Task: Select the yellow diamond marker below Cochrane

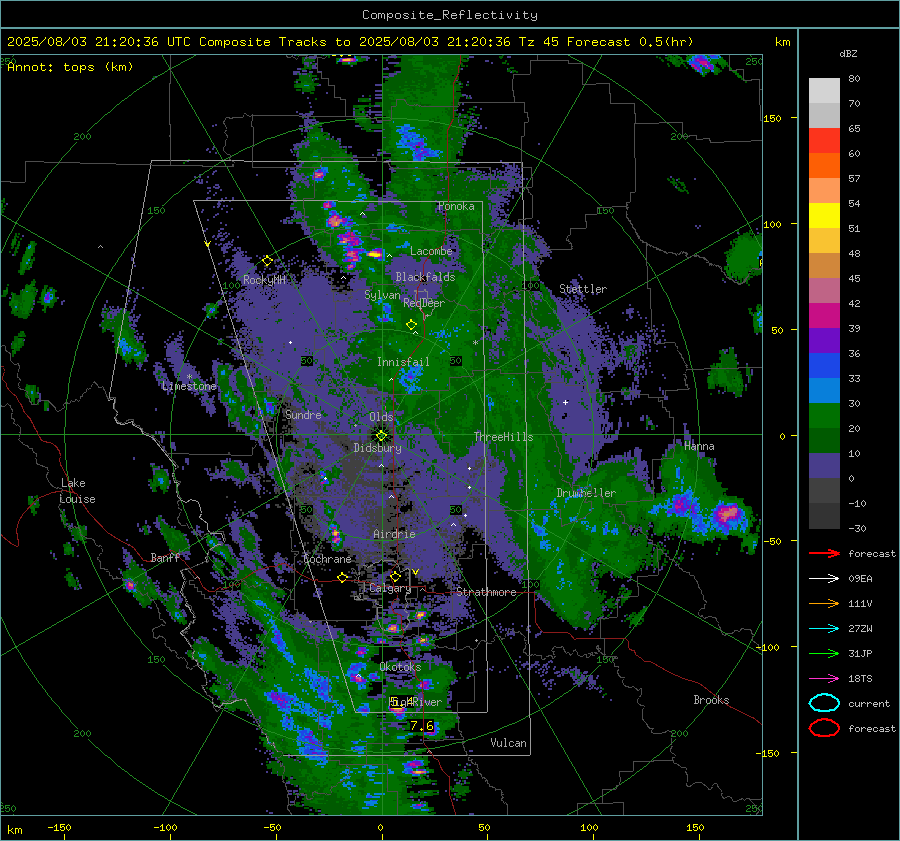Action: pos(343,578)
